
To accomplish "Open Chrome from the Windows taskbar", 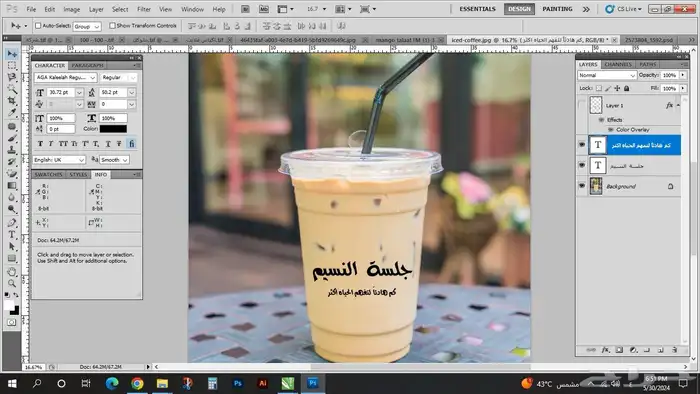I will pos(137,383).
